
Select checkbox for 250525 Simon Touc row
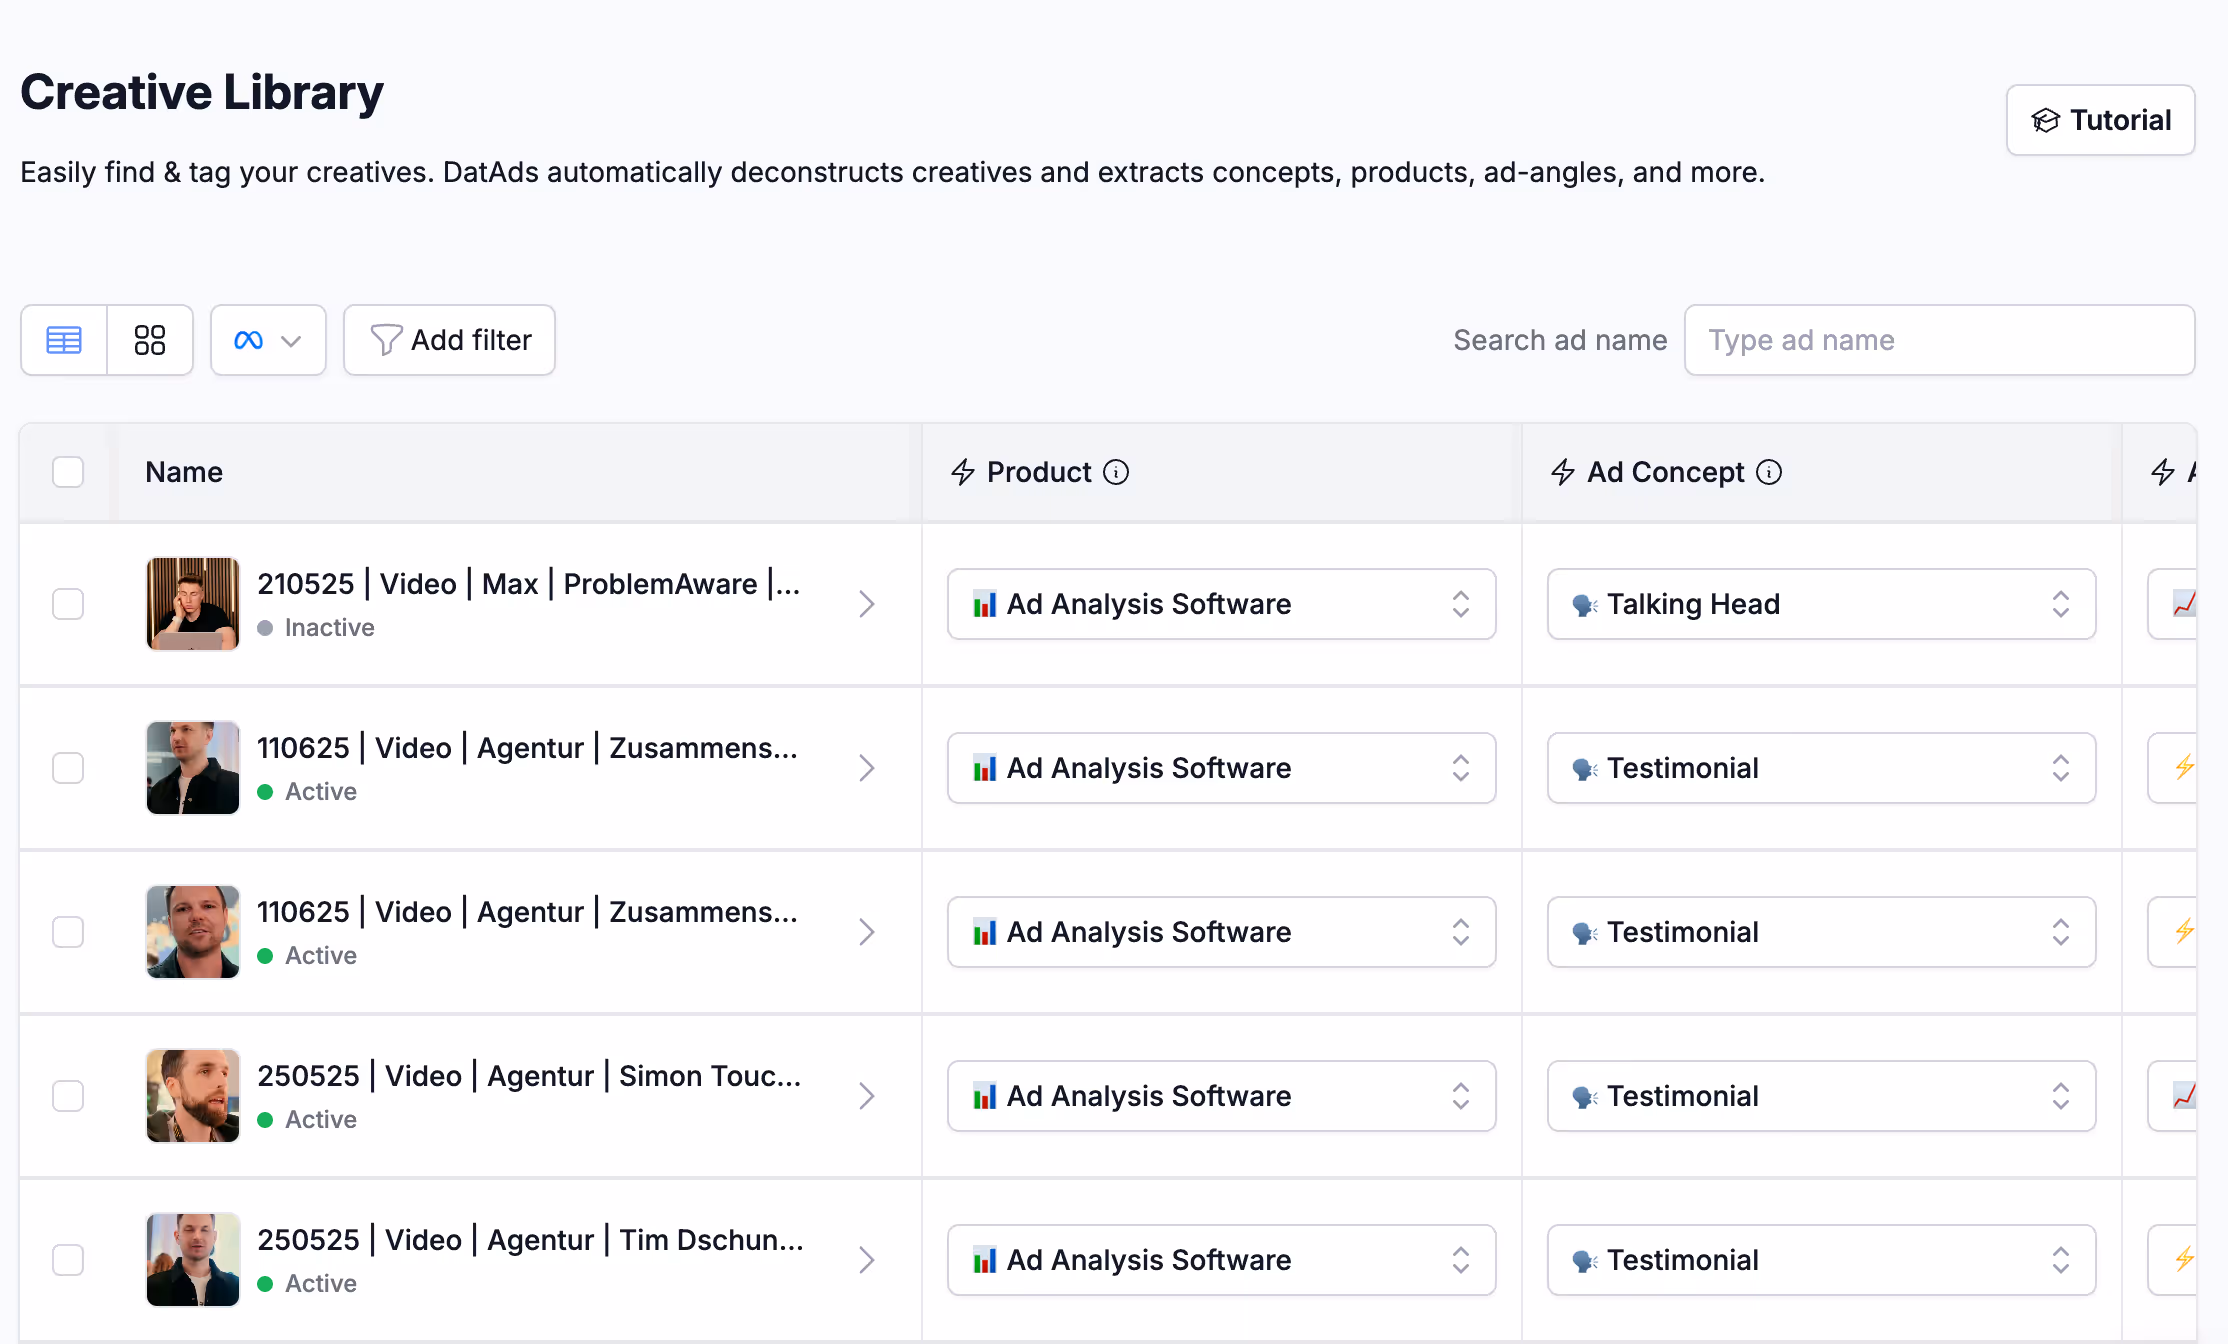tap(68, 1096)
